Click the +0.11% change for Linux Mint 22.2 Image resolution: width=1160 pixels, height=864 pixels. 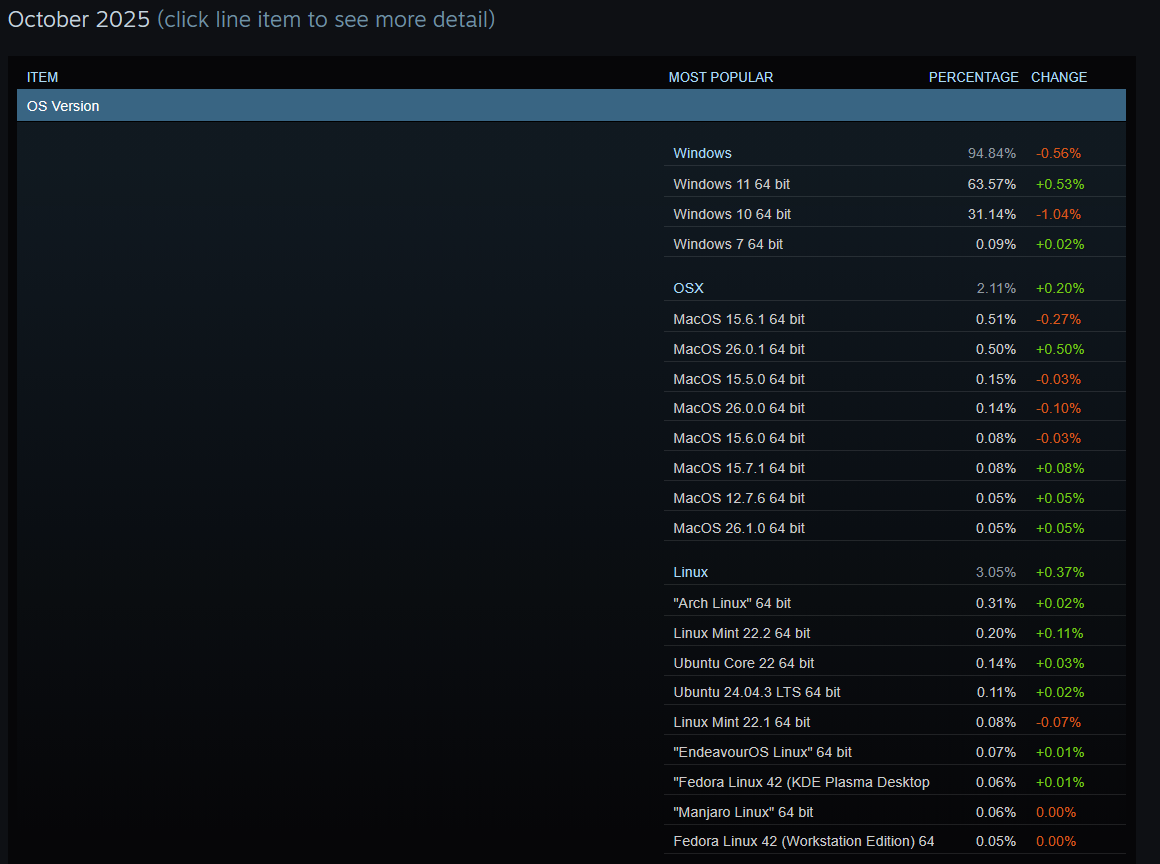point(1059,633)
